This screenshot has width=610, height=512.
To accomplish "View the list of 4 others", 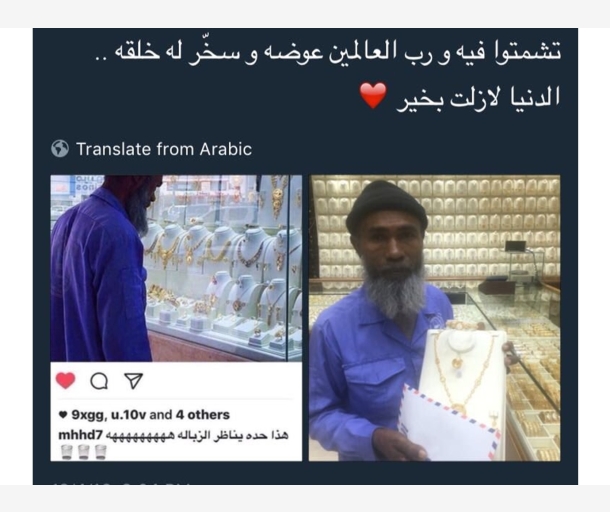I will [203, 415].
